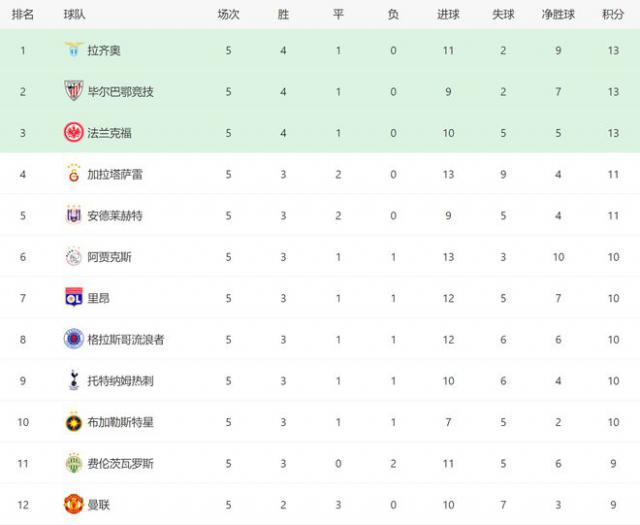Image resolution: width=640 pixels, height=525 pixels.
Task: Sort by the 排名 rank column header
Action: [x=22, y=15]
